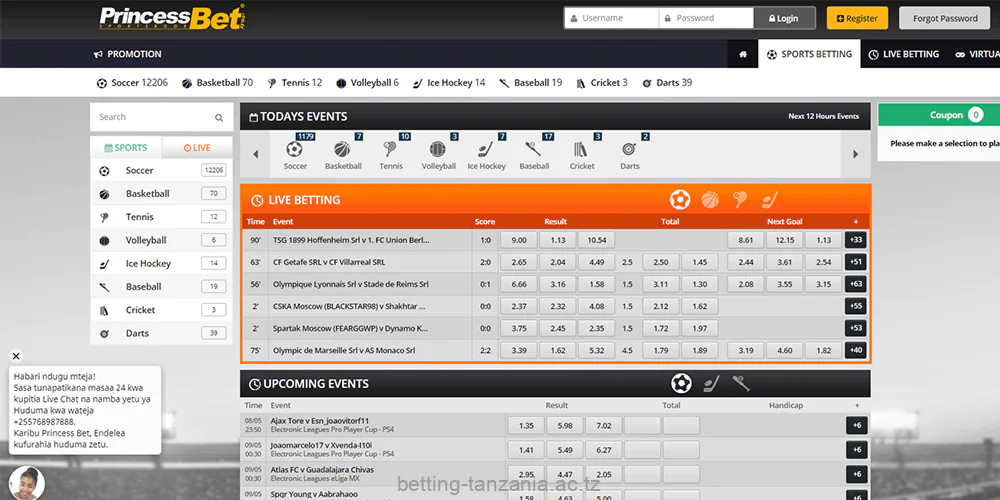Open Soccer in the sidebar sports list
1000x500 pixels.
(x=161, y=171)
